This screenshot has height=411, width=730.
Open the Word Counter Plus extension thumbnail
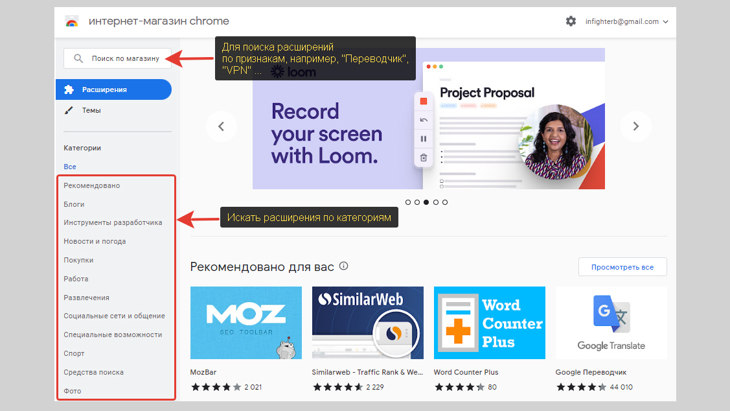(x=489, y=323)
